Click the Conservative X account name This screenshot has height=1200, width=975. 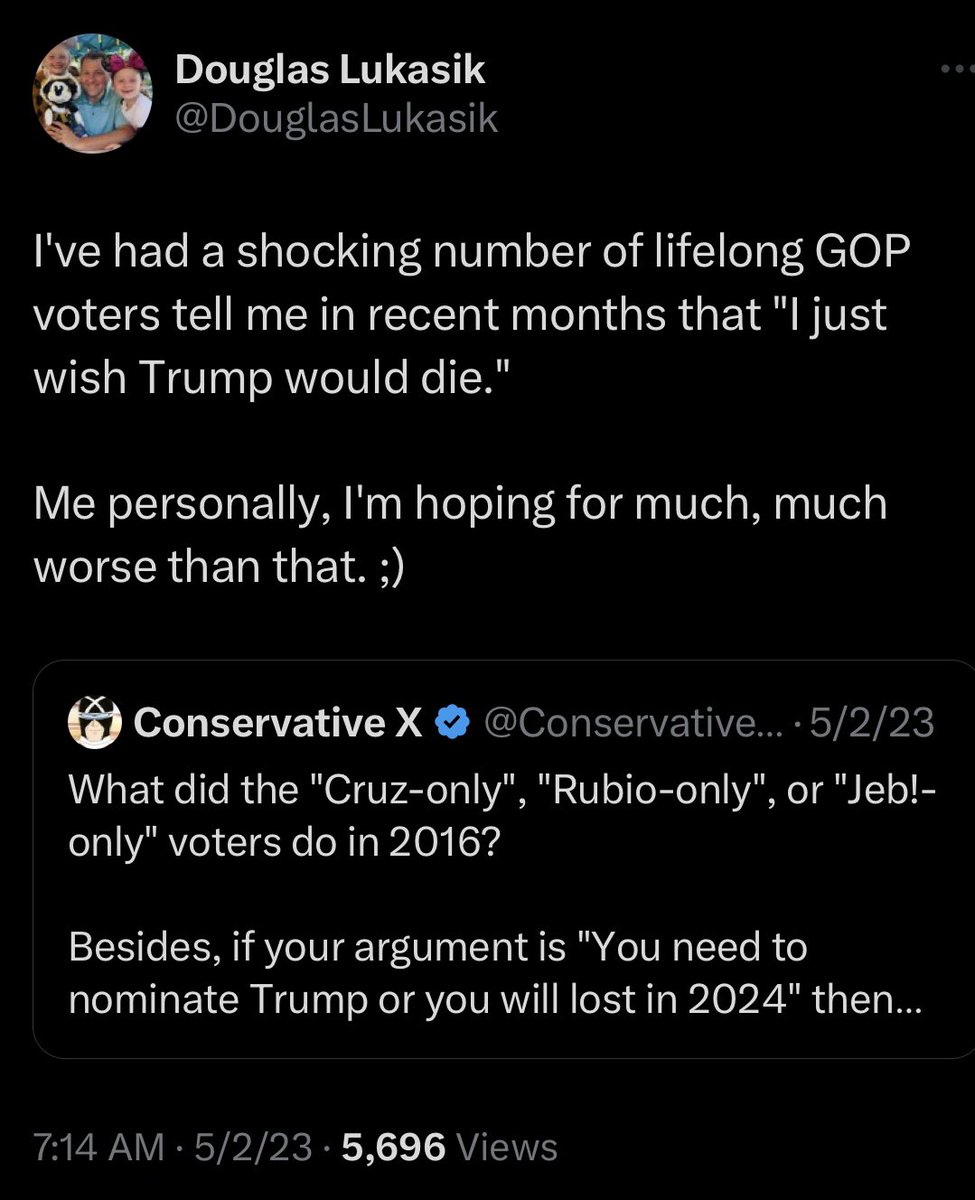tap(277, 722)
